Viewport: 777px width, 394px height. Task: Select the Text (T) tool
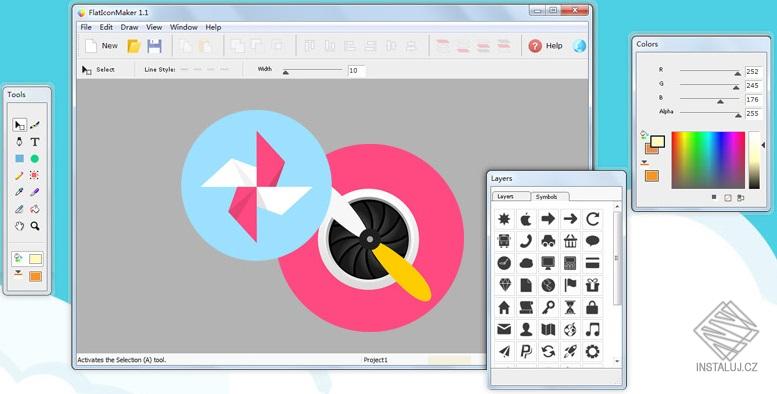(x=35, y=142)
